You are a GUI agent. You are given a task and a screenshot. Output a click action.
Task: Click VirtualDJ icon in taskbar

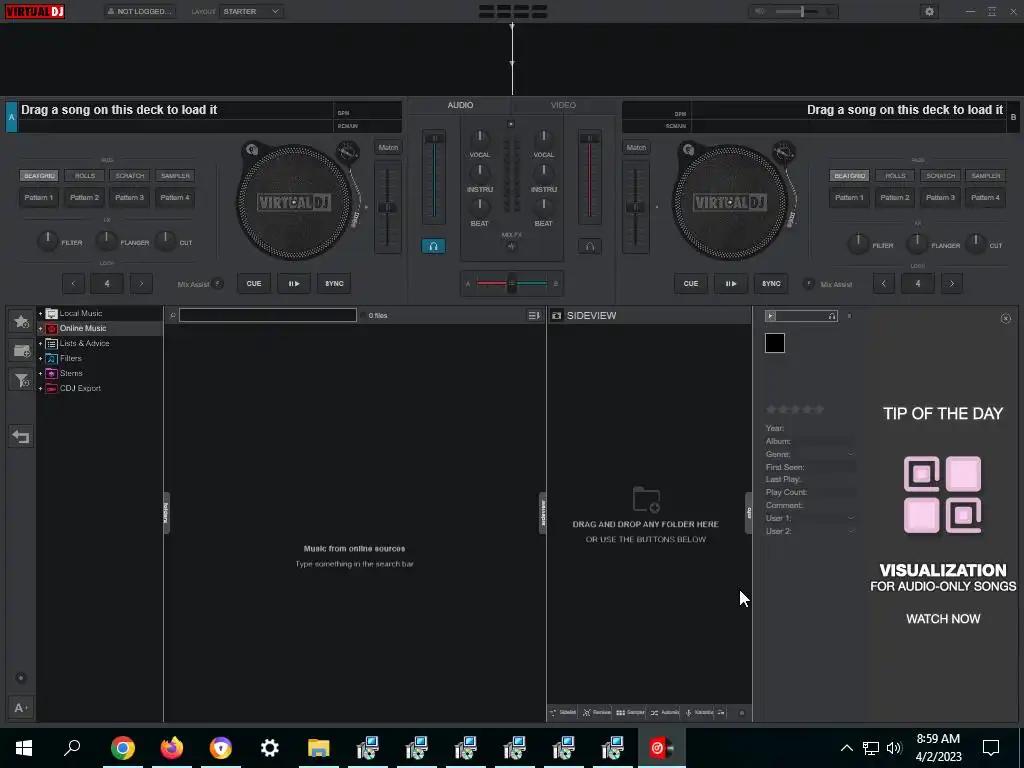pyautogui.click(x=661, y=747)
